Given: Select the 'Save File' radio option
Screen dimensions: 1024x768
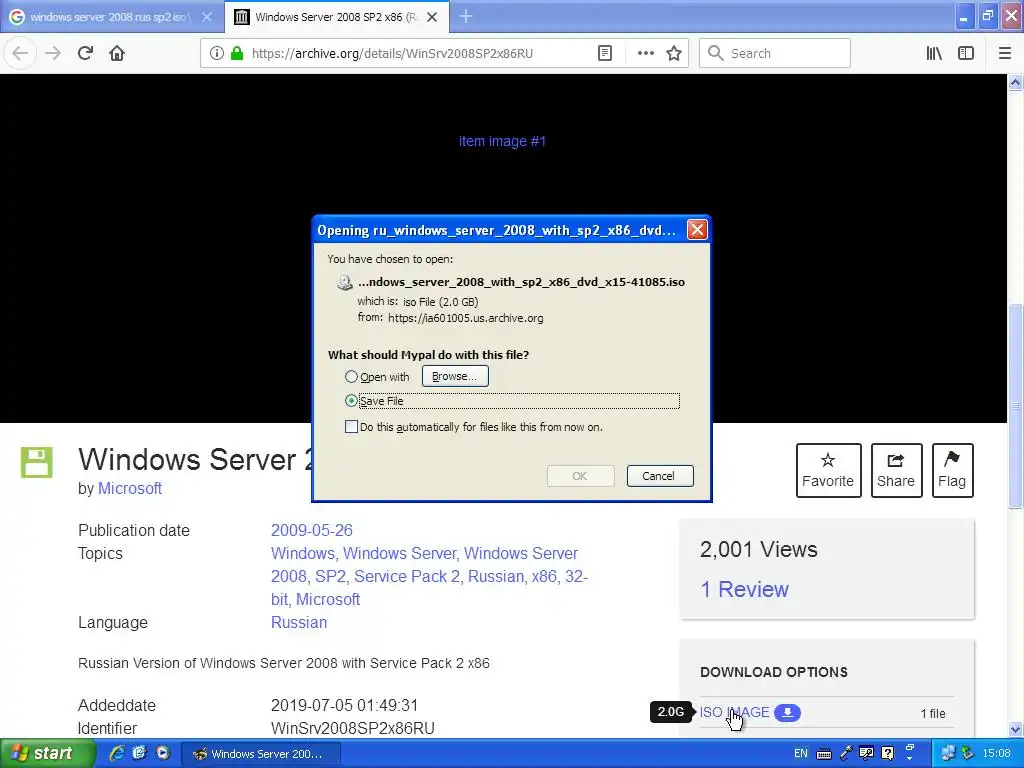Looking at the screenshot, I should (351, 401).
